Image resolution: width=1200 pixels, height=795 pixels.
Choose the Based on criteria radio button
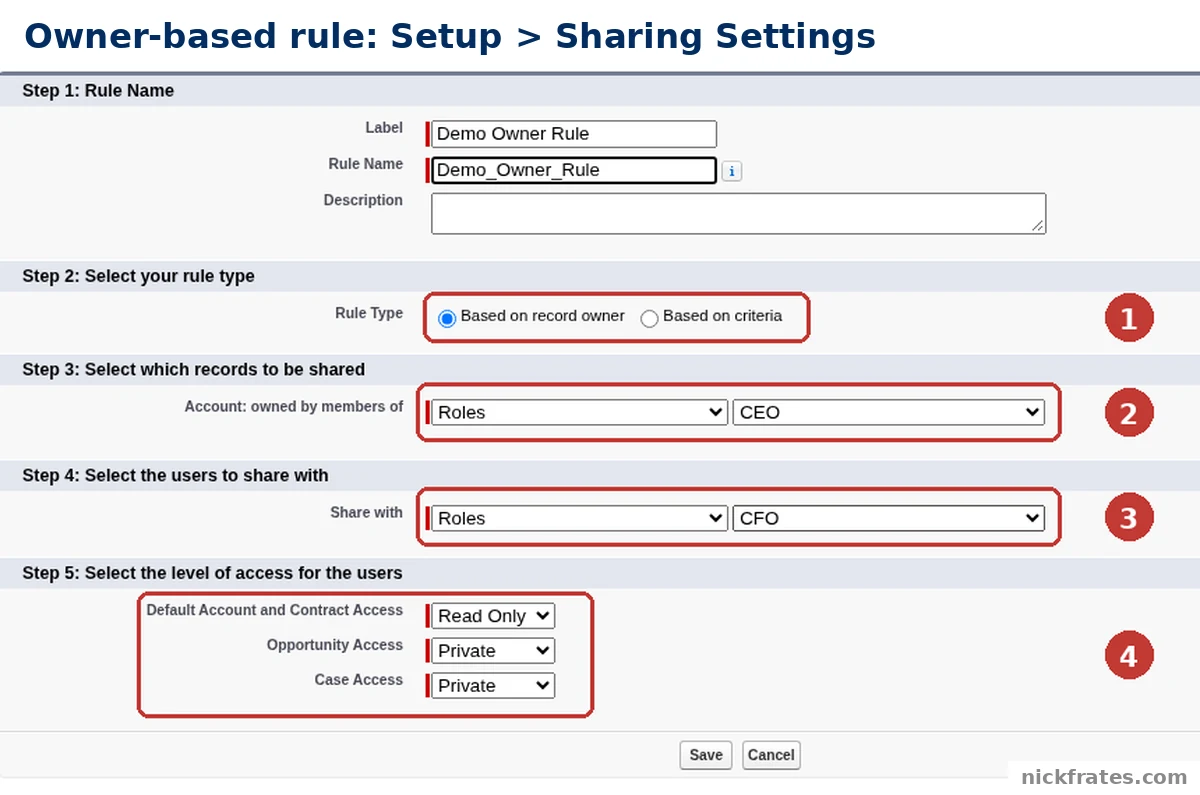click(x=650, y=318)
